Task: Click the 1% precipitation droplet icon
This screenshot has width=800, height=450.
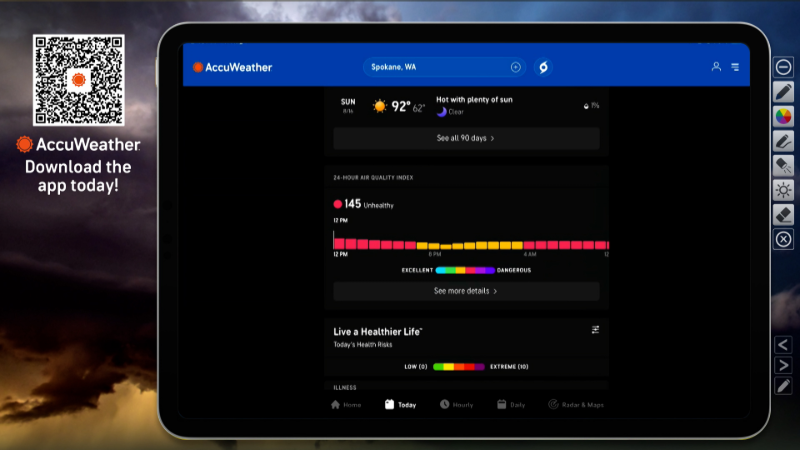Action: (x=586, y=106)
